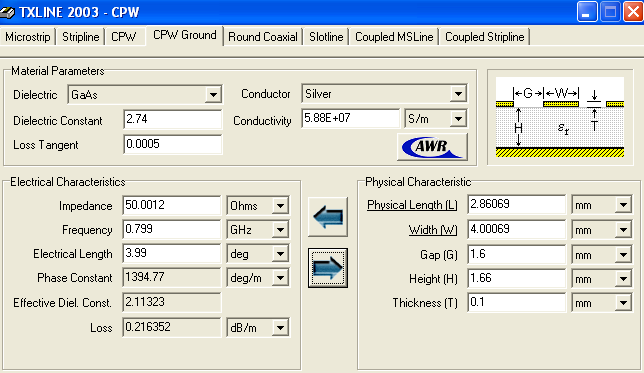Open the Phase Constant deg/m unit dropdown
The width and height of the screenshot is (644, 373).
pos(281,278)
